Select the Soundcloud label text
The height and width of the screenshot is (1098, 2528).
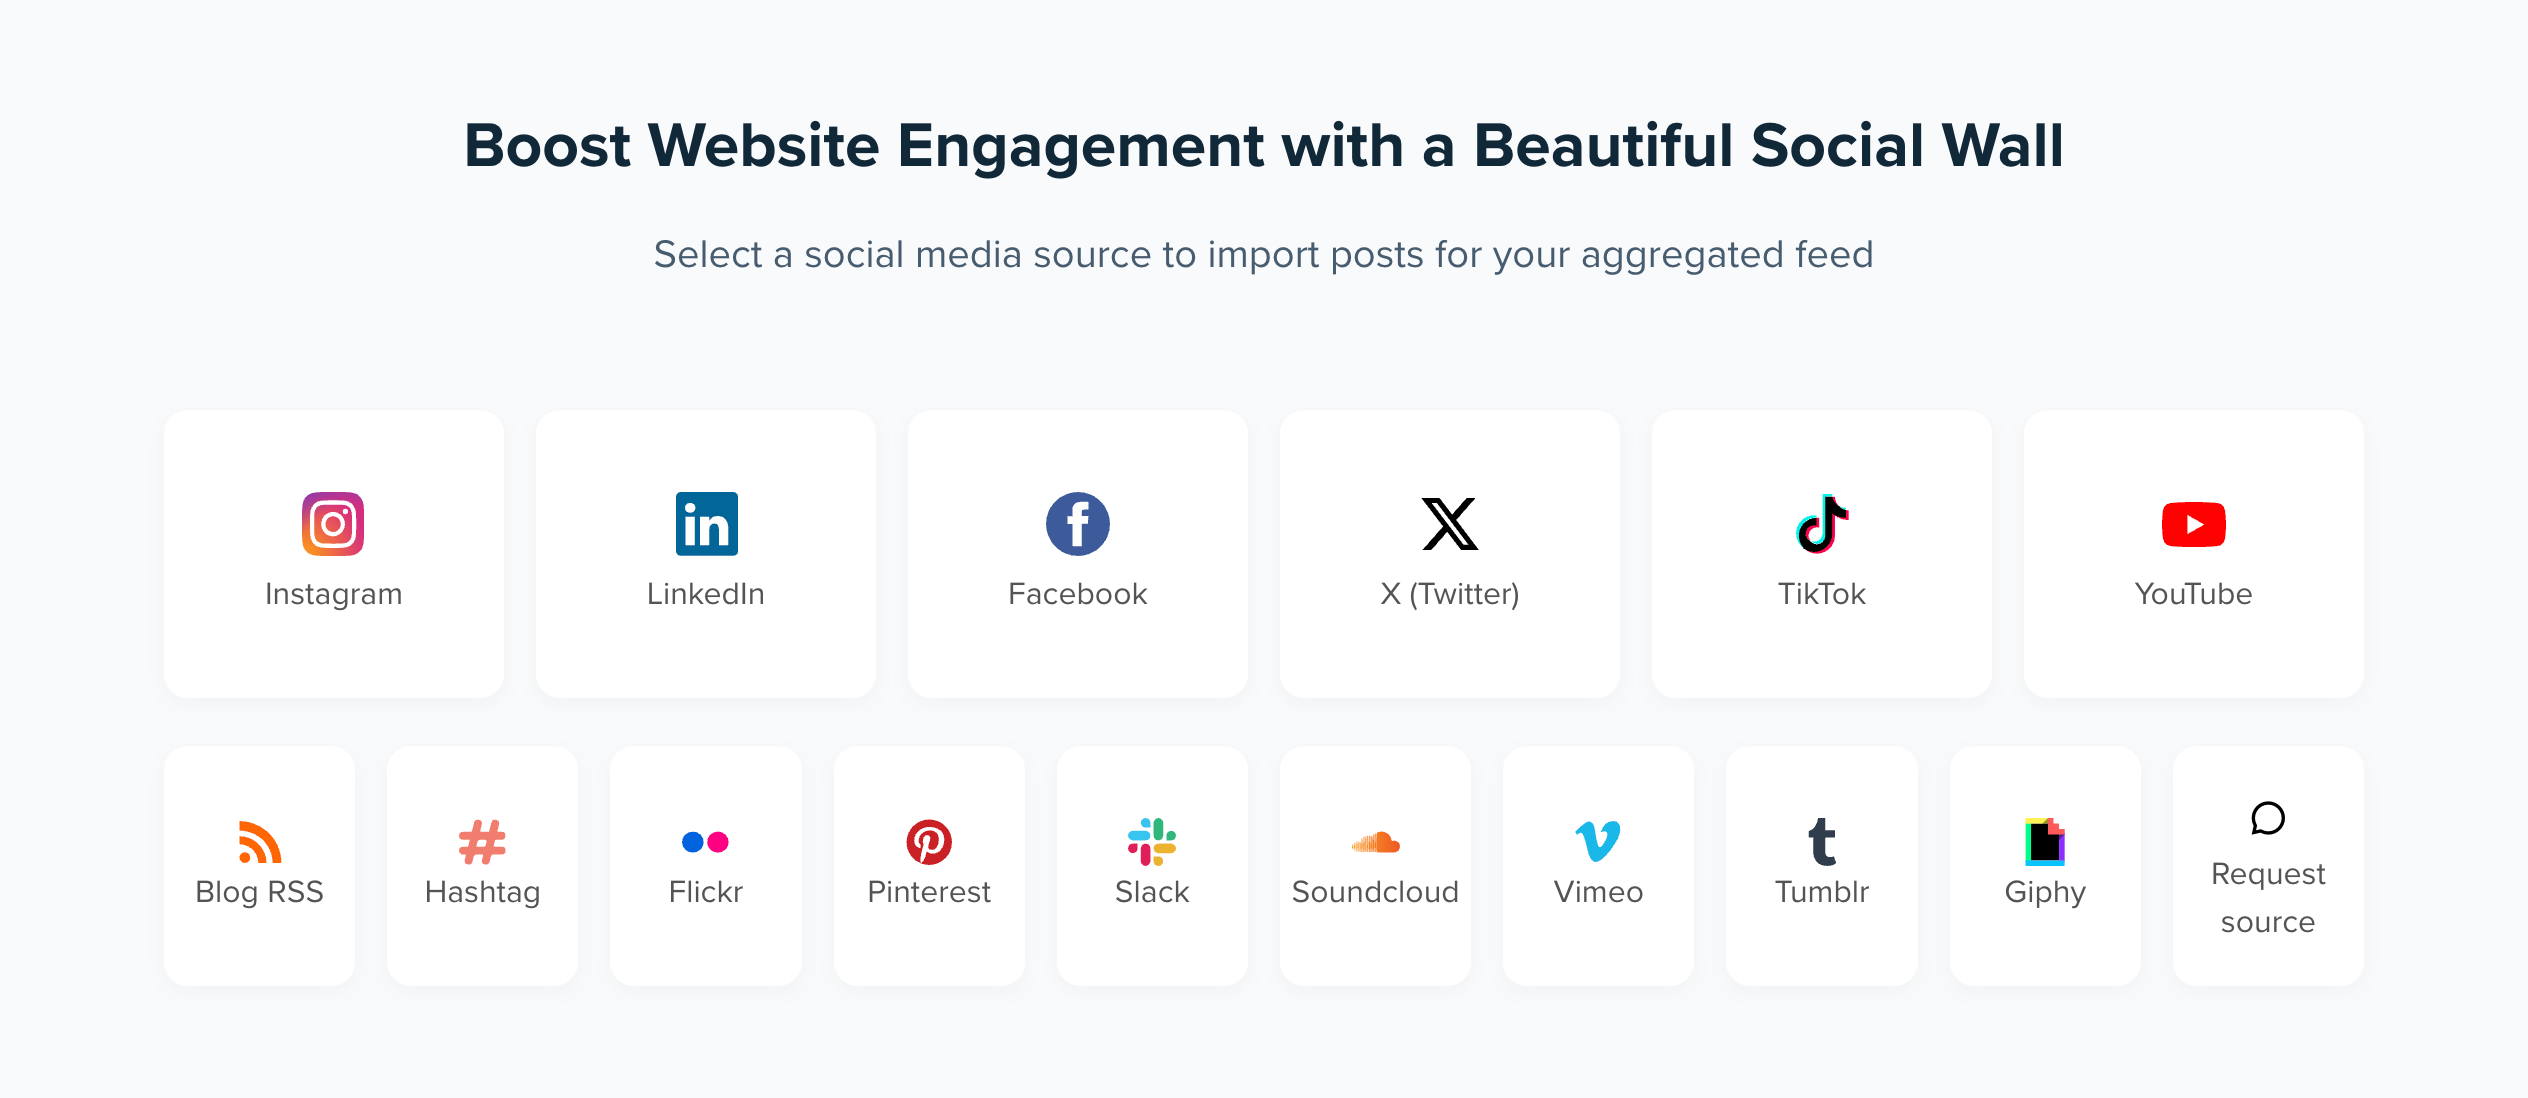click(x=1375, y=892)
